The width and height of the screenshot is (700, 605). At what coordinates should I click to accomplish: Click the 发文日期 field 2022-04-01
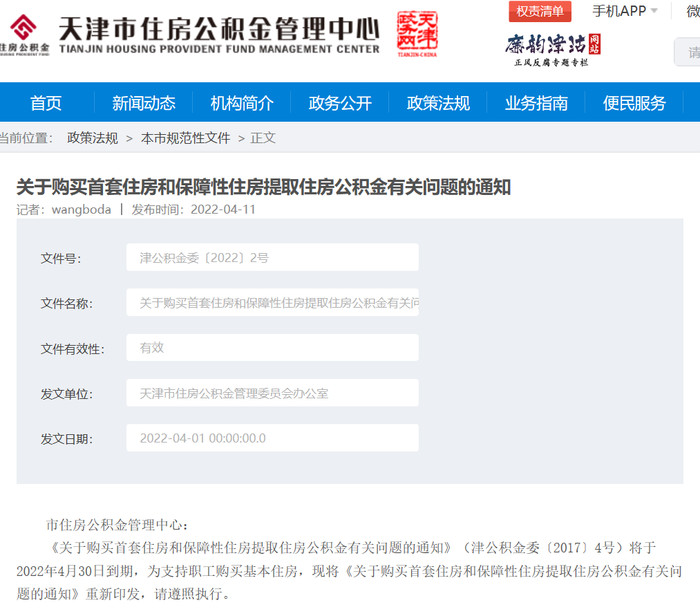(272, 438)
